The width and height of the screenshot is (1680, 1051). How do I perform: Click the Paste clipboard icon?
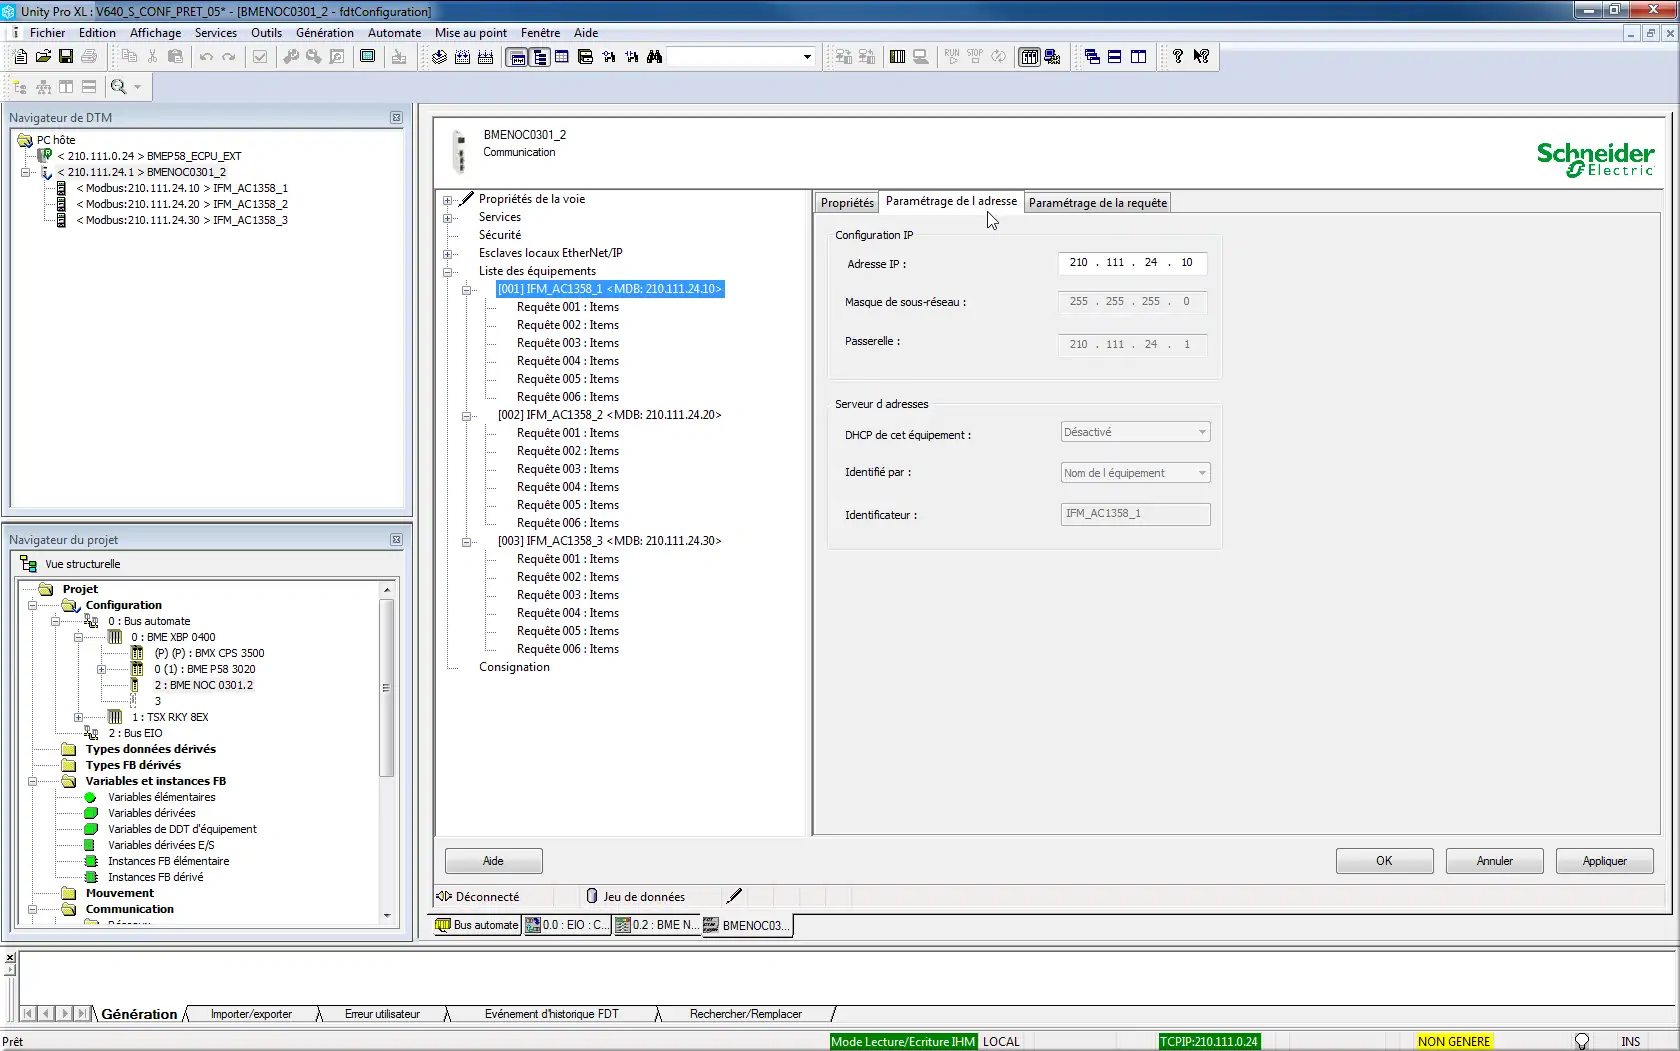click(x=175, y=57)
